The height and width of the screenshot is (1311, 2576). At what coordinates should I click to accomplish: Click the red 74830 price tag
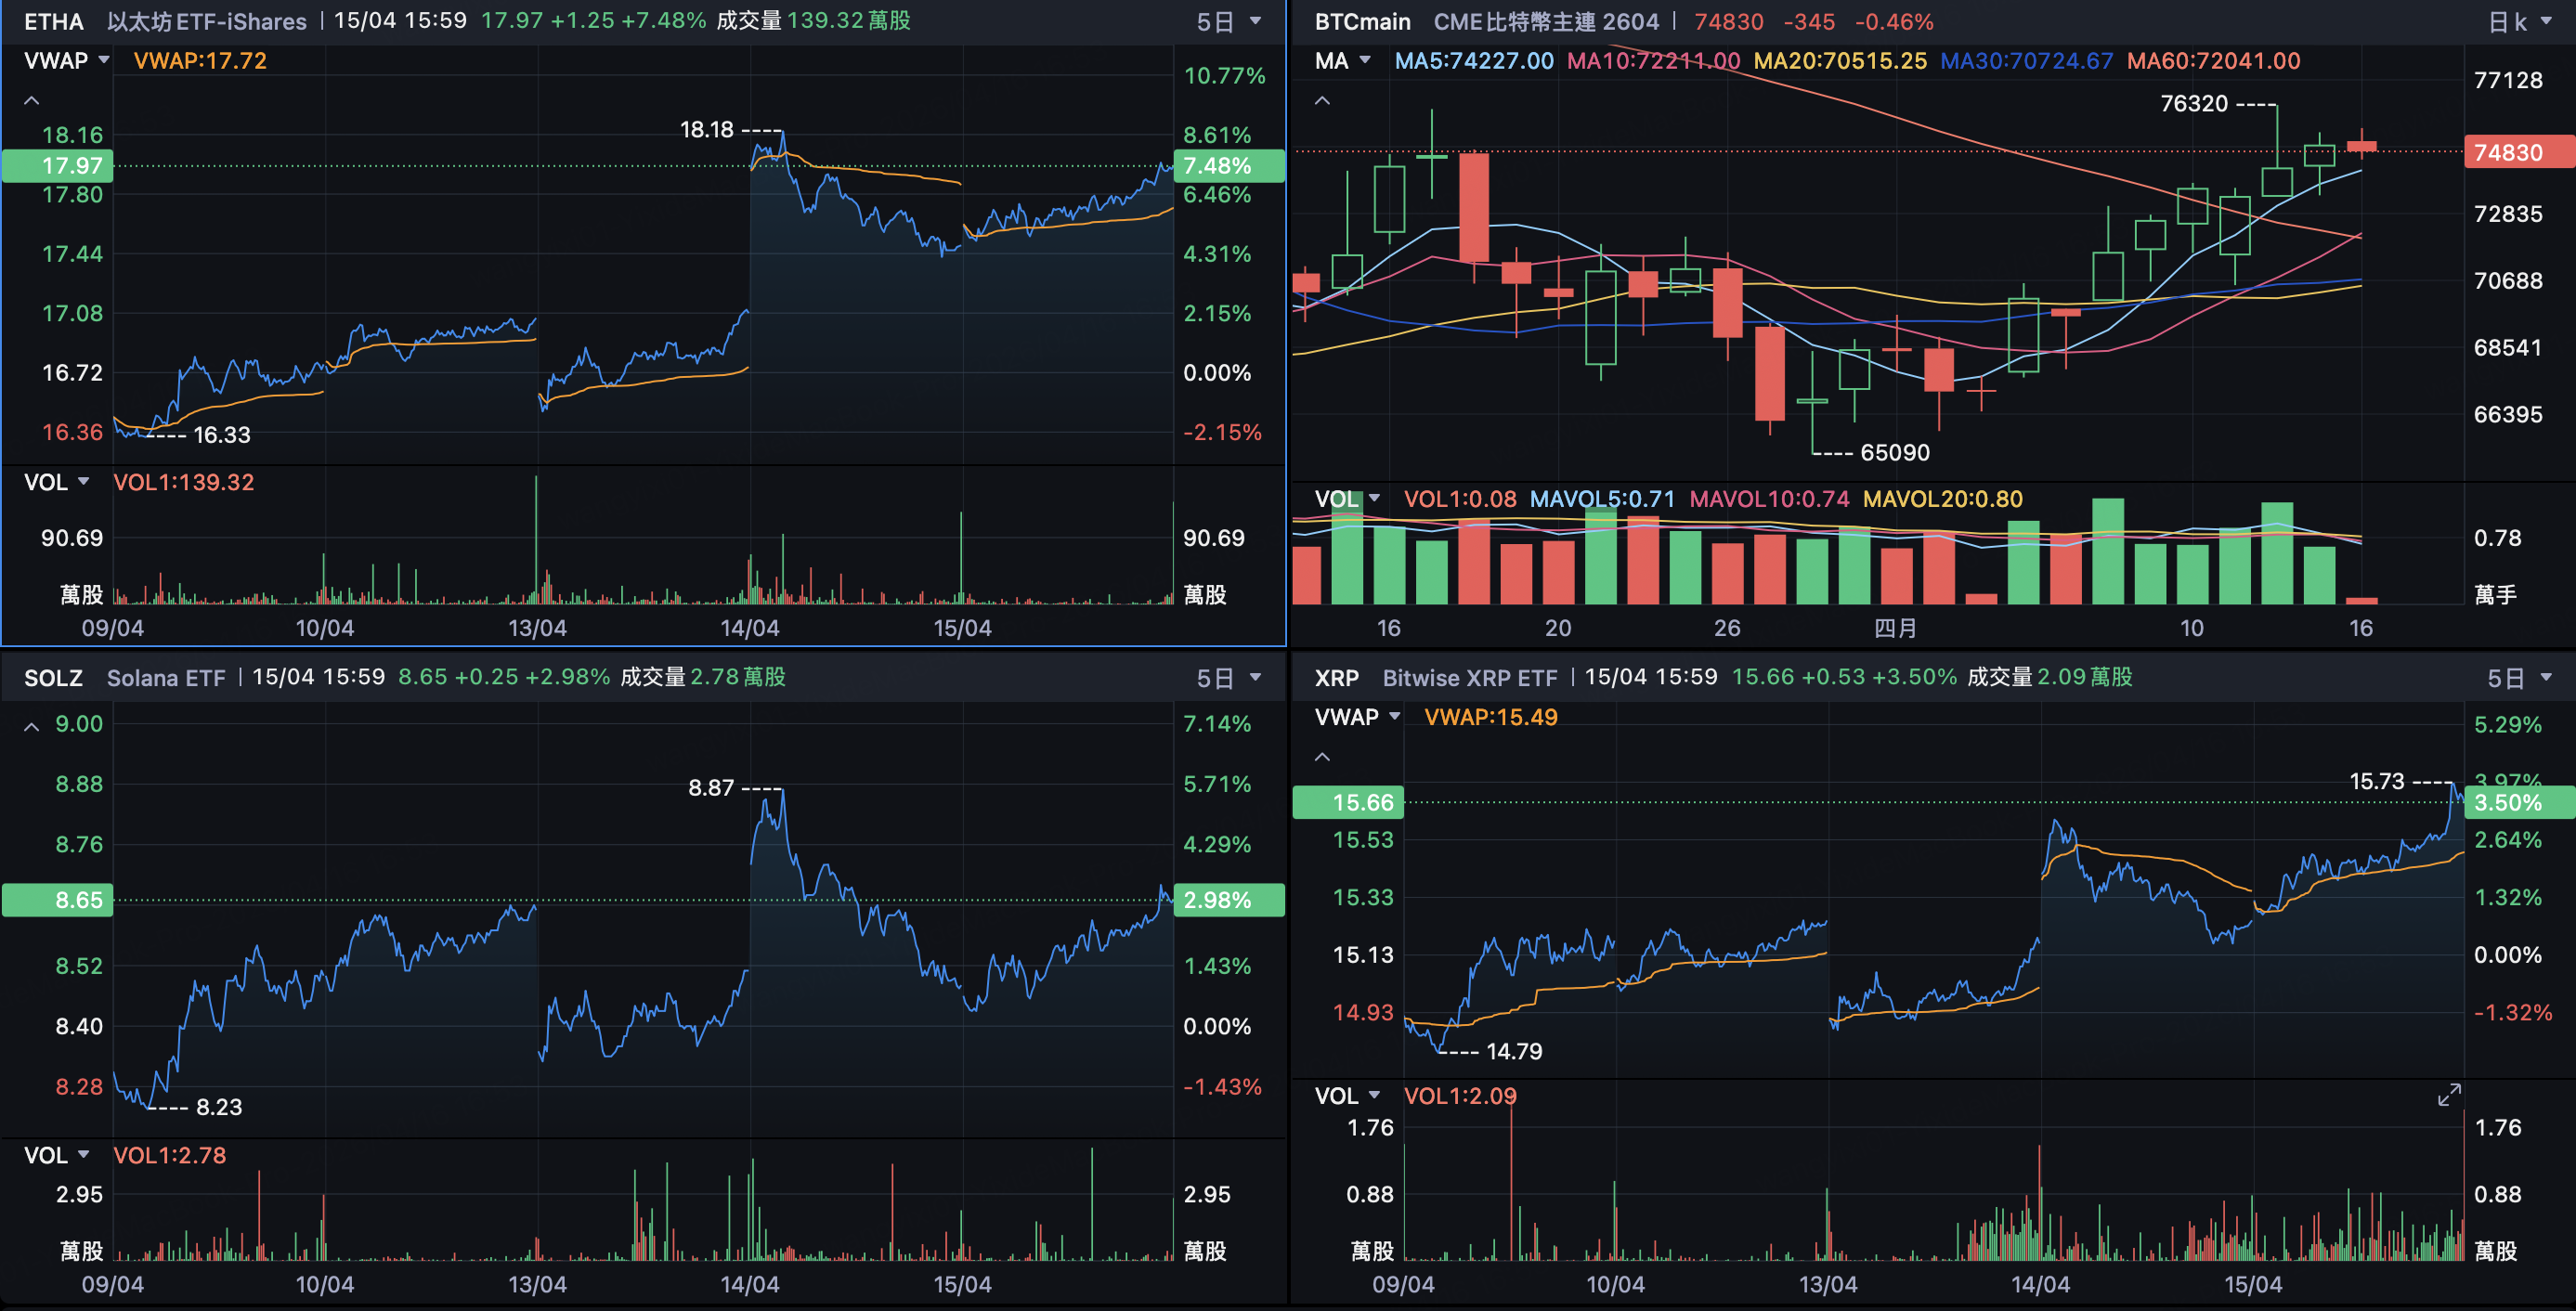2516,152
